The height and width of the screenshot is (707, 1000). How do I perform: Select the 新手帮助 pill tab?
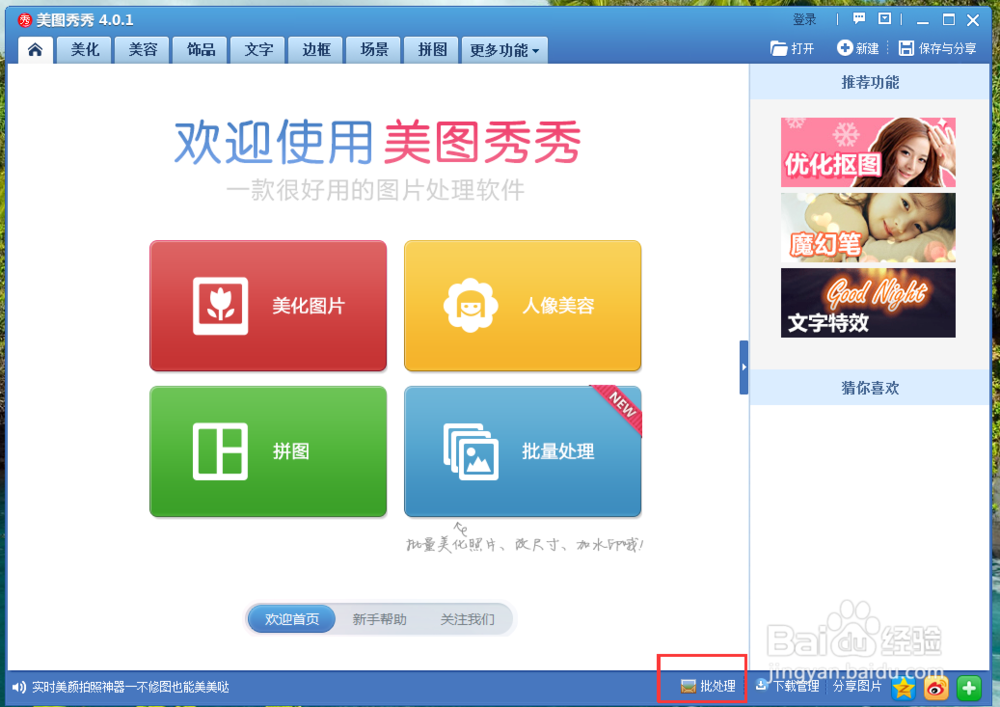pos(379,619)
